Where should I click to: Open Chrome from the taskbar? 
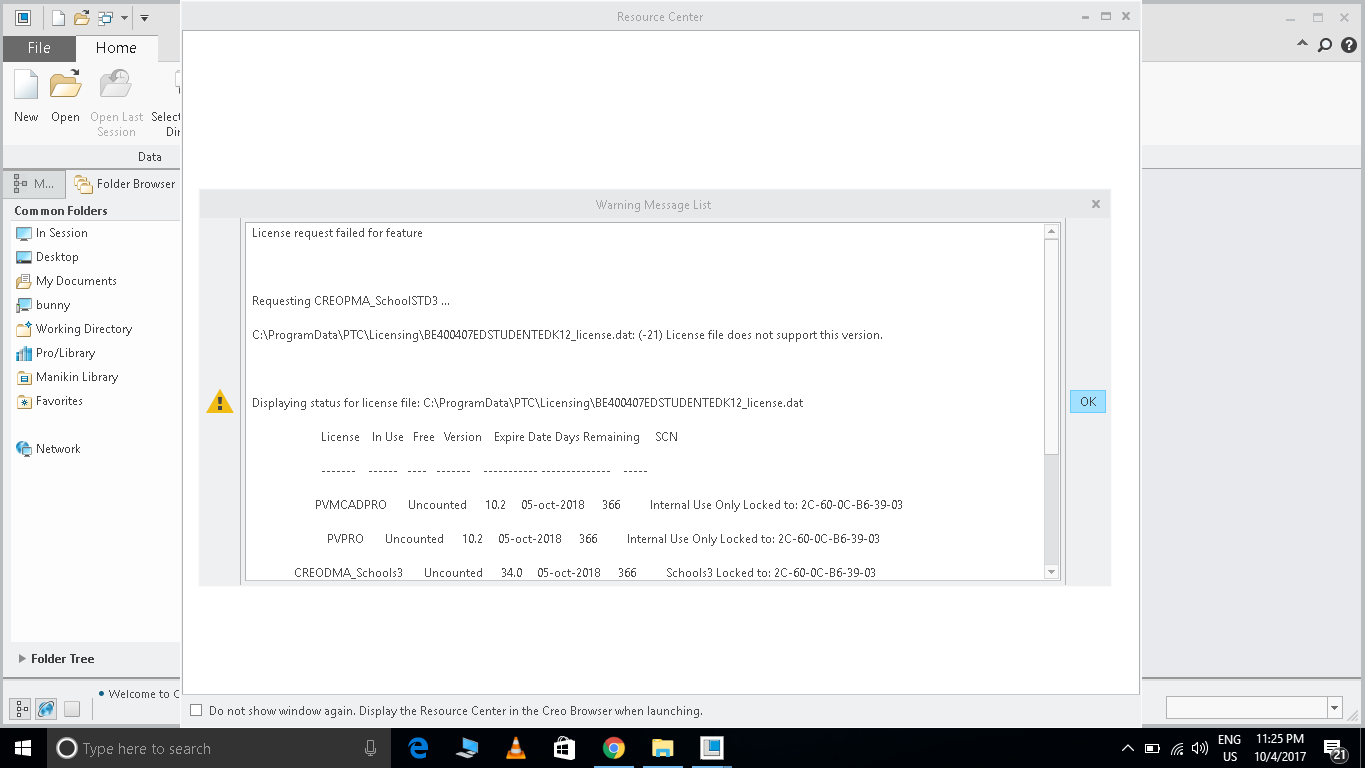[x=613, y=748]
